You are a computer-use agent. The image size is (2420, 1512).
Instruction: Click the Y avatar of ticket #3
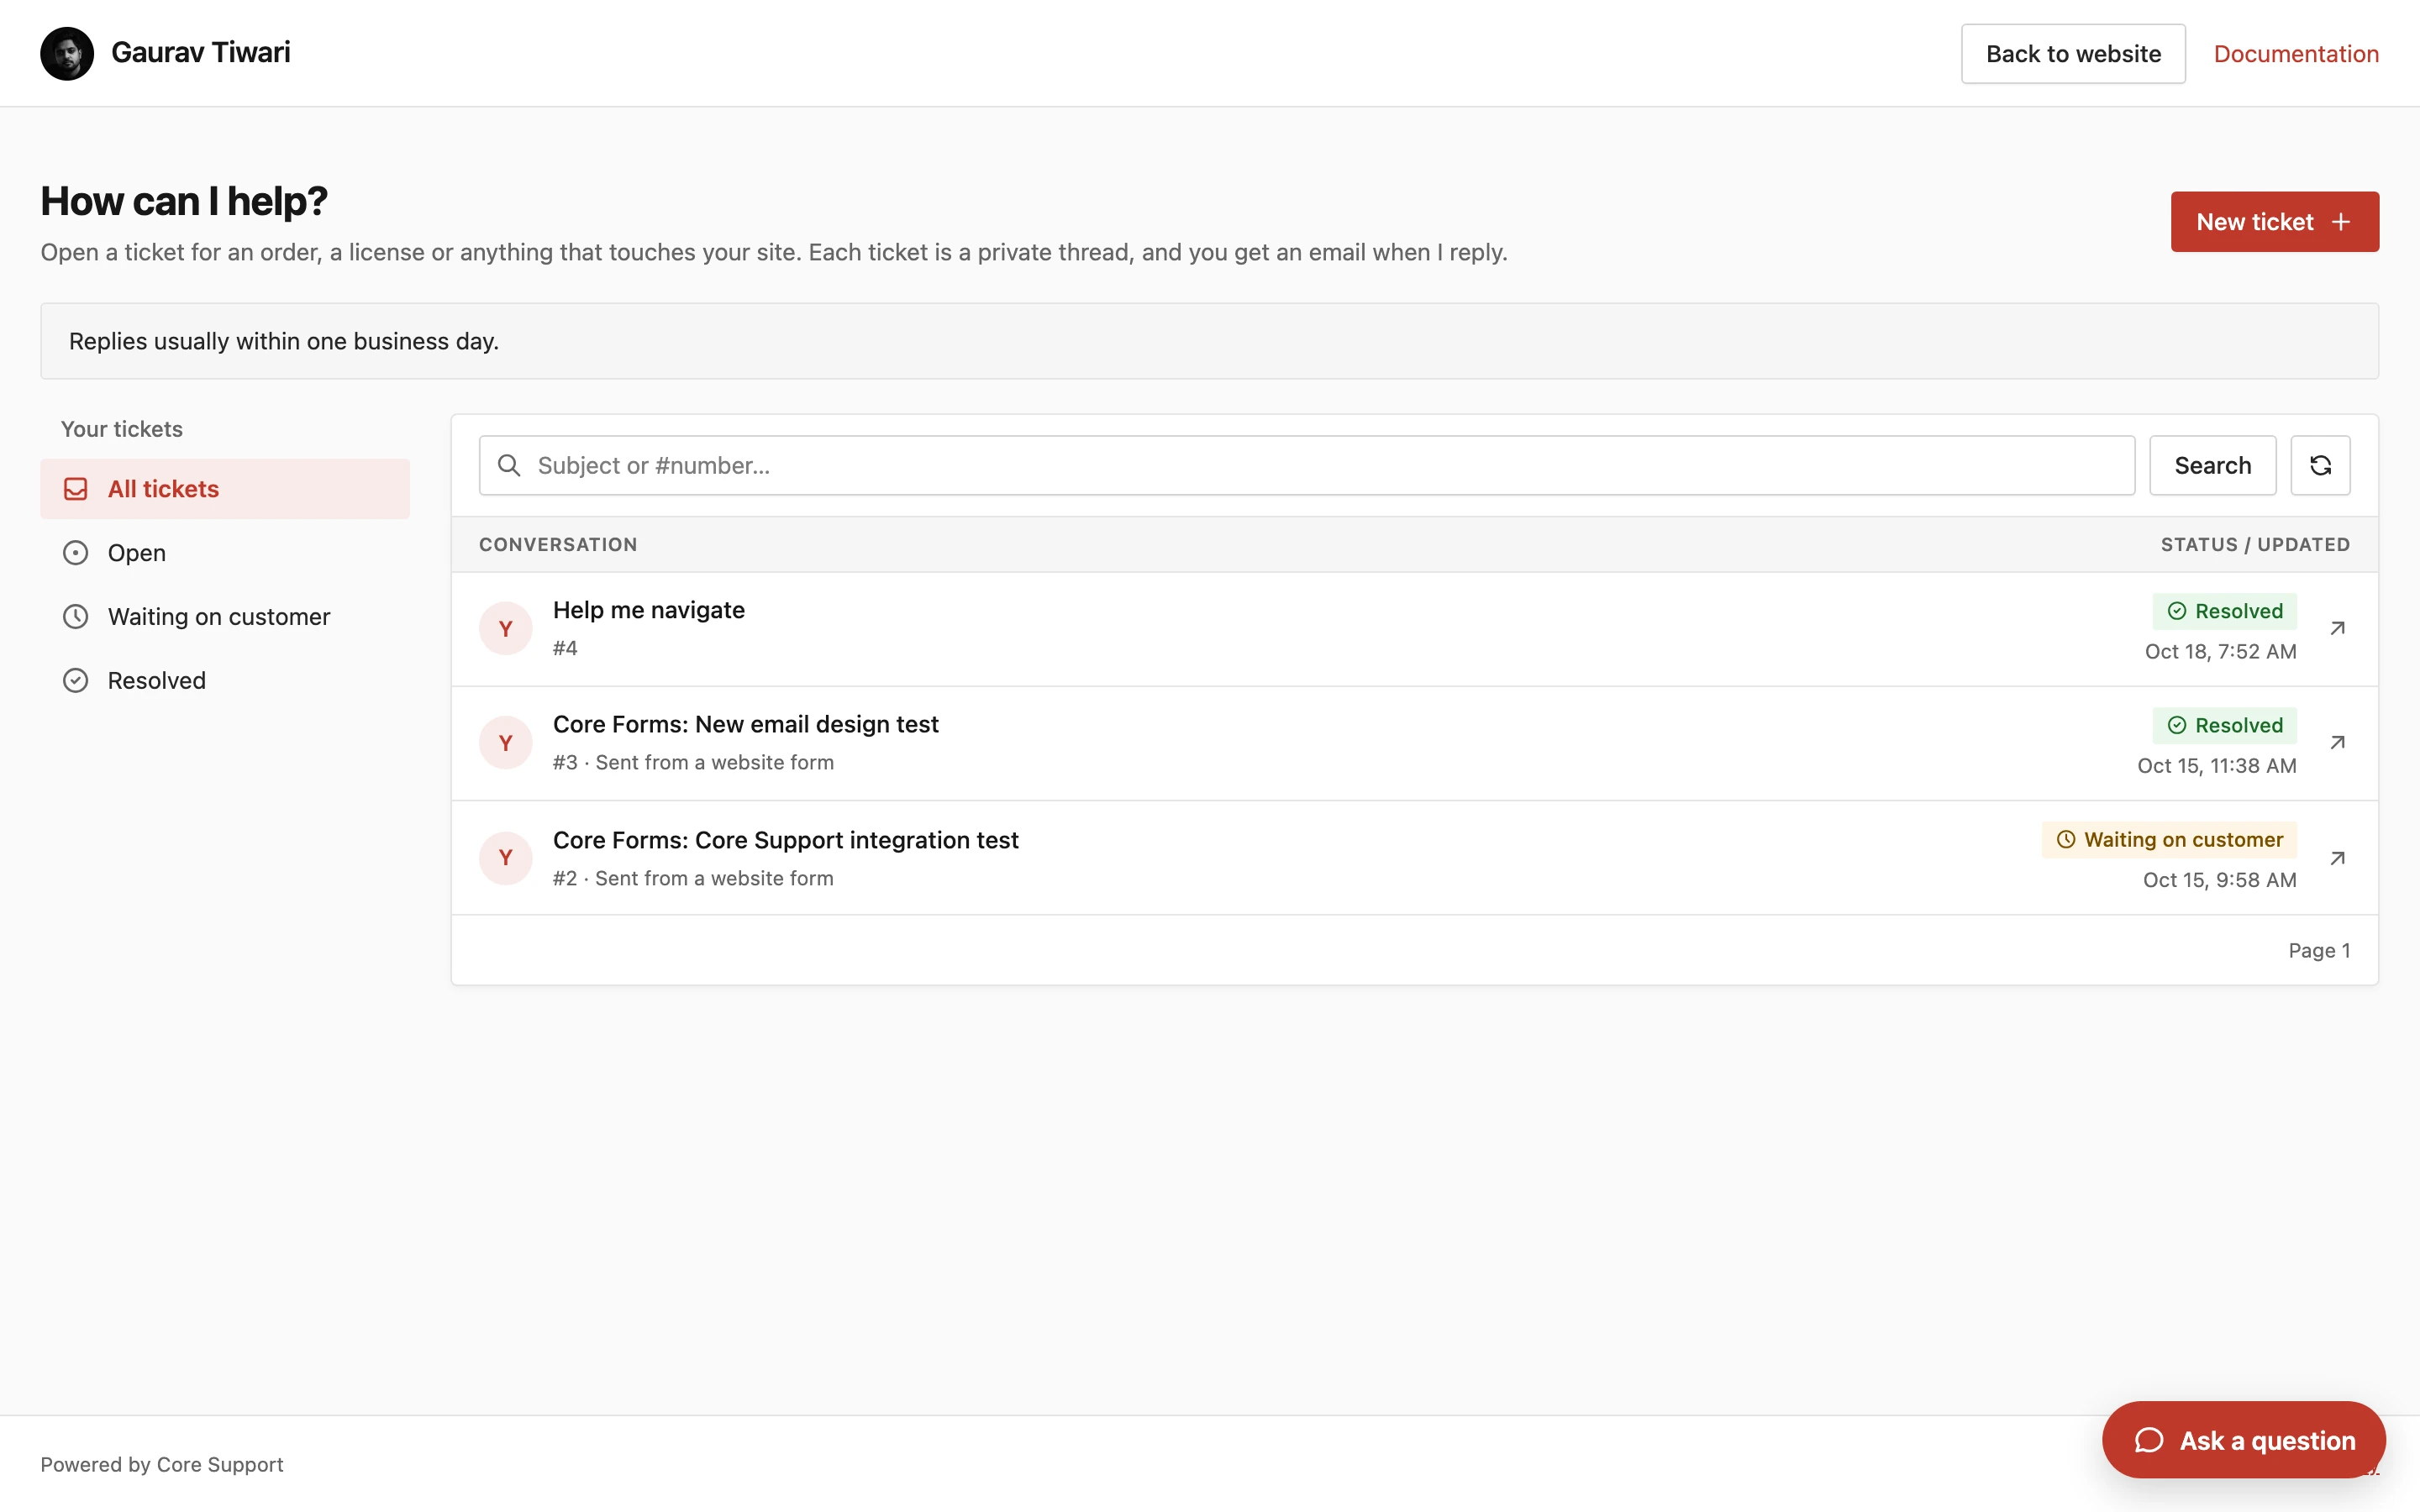pyautogui.click(x=506, y=742)
